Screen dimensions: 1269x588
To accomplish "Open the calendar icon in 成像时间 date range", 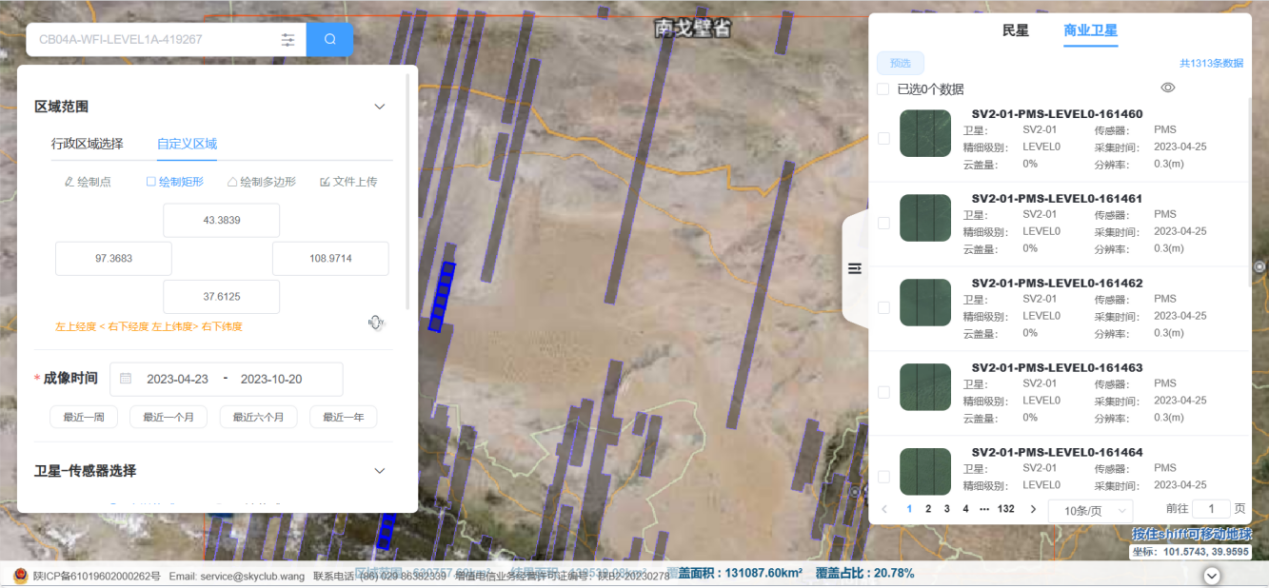I will [x=126, y=379].
